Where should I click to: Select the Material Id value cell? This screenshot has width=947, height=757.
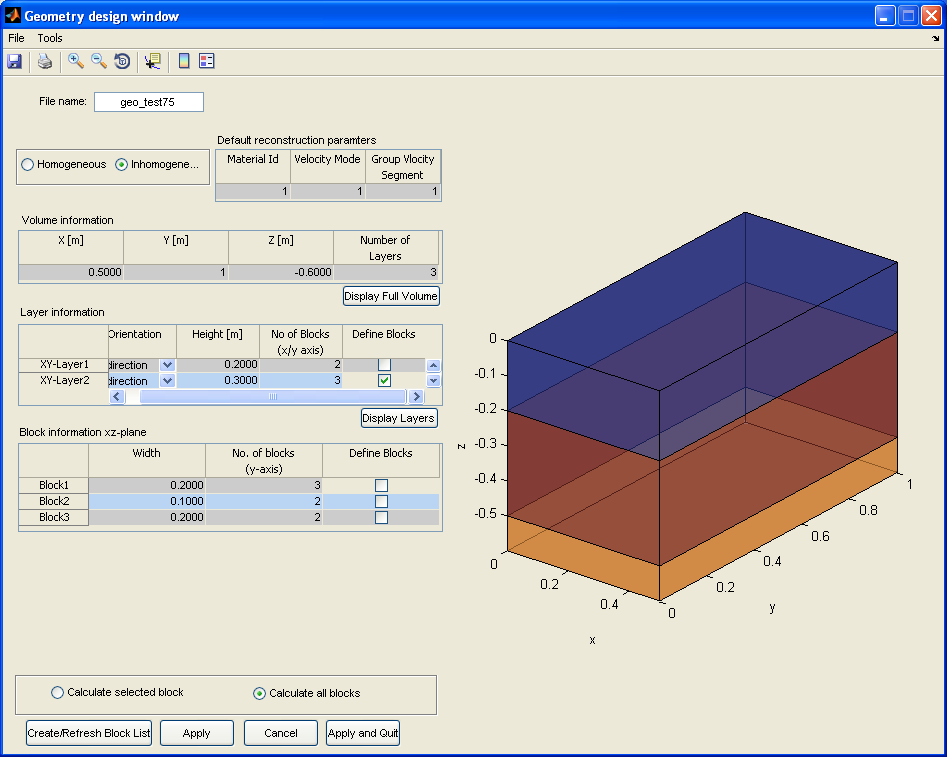pyautogui.click(x=253, y=192)
